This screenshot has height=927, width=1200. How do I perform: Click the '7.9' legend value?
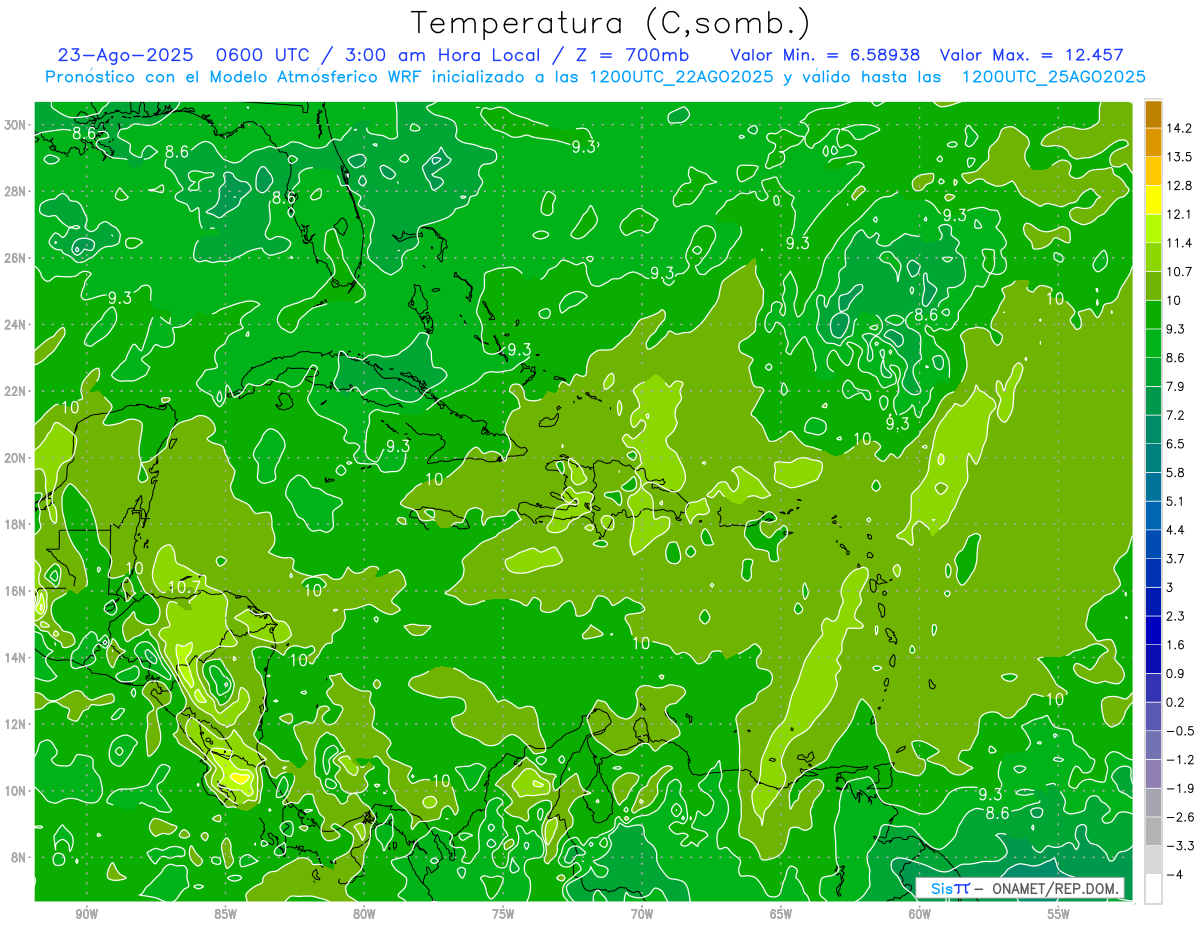[1176, 386]
